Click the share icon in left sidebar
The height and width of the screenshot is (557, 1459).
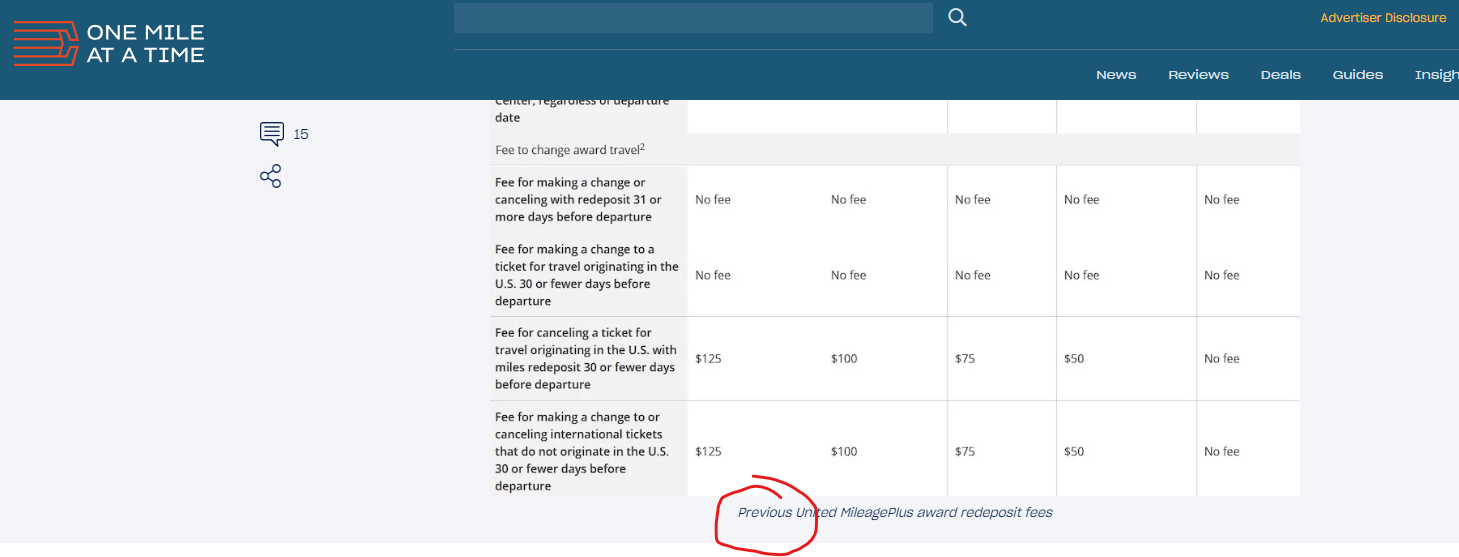click(x=270, y=176)
